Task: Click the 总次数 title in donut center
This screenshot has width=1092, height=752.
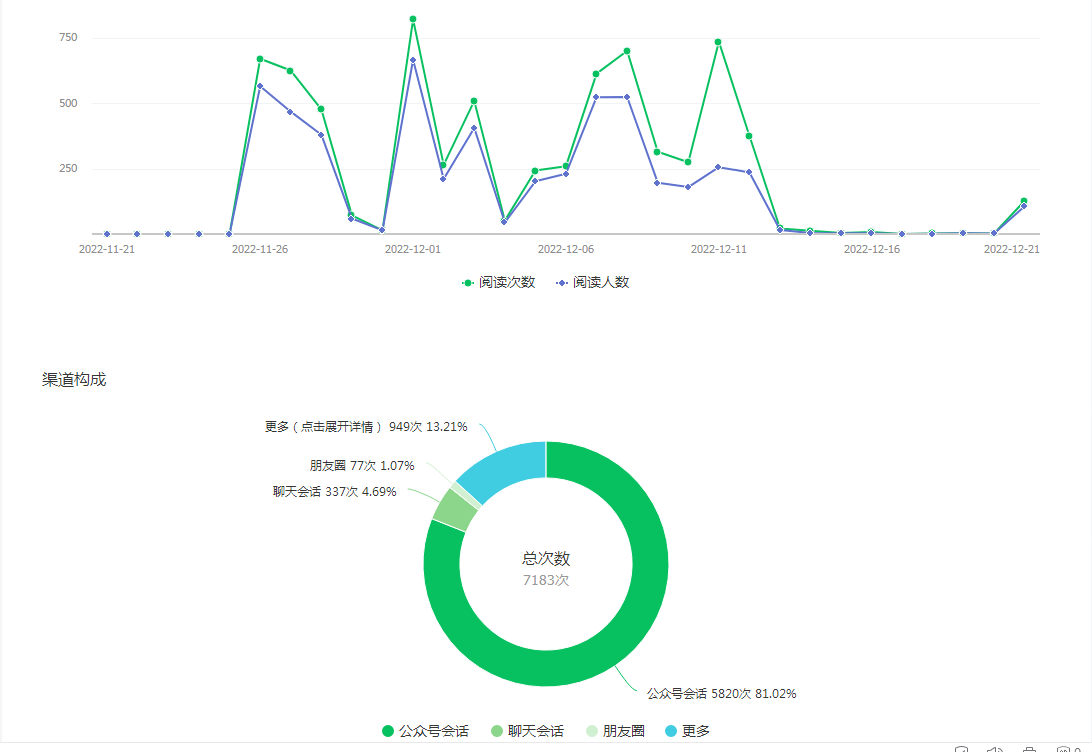Action: (x=546, y=558)
